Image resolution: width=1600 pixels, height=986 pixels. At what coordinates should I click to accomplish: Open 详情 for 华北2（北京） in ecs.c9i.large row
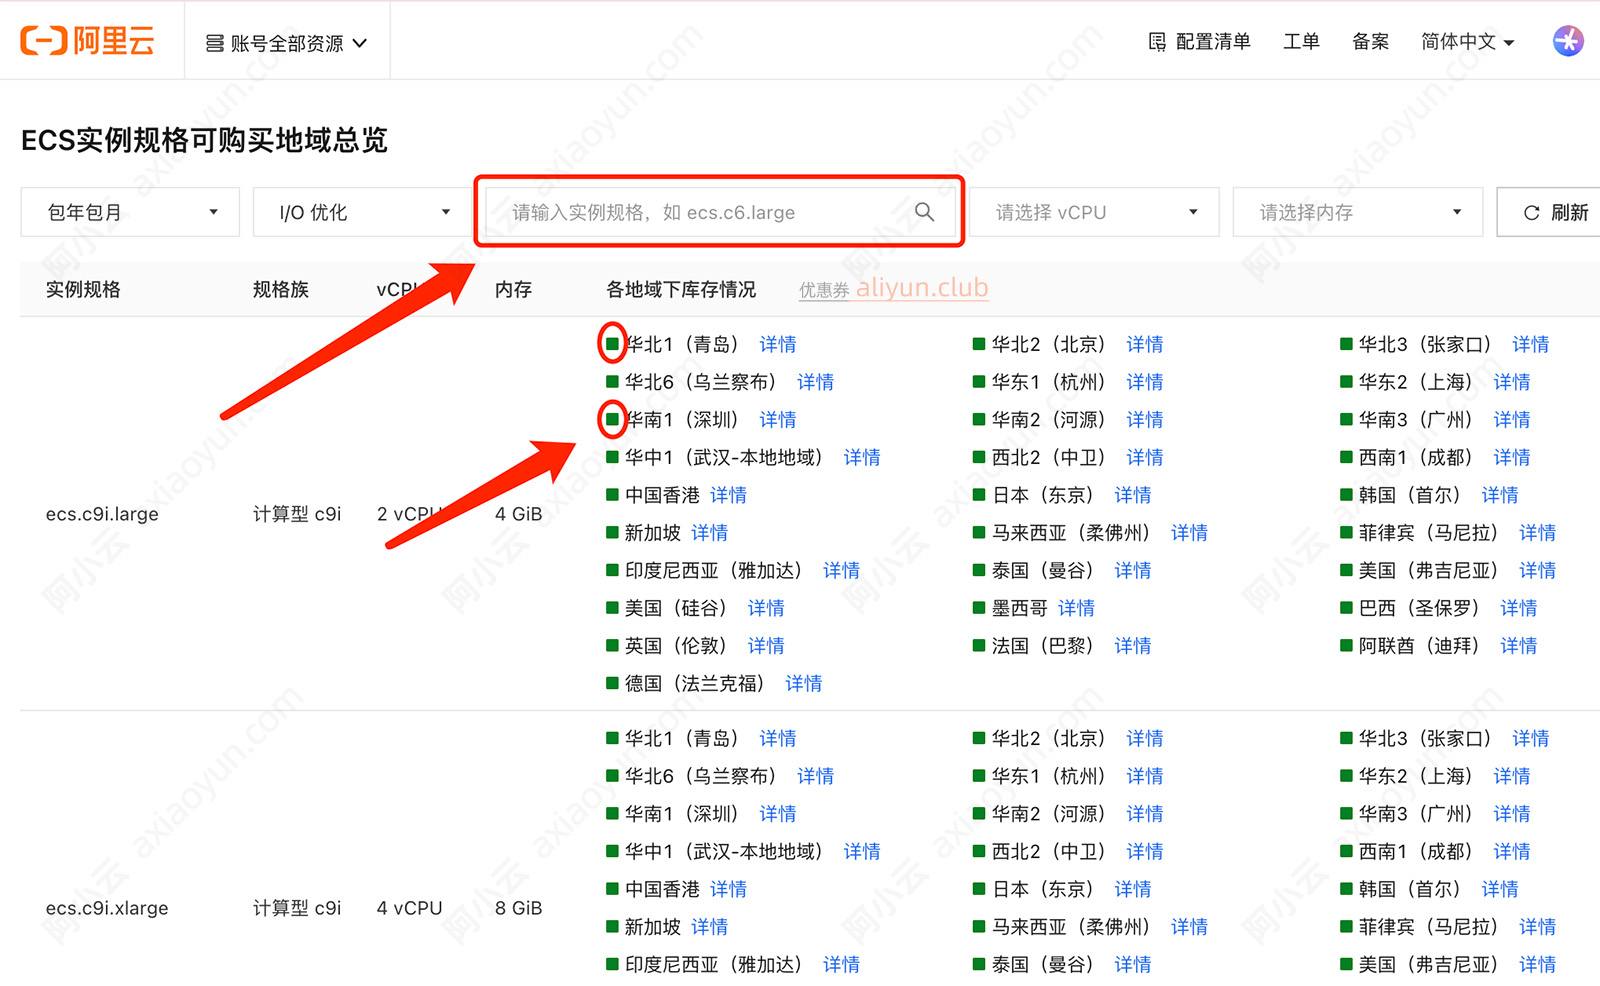point(1145,344)
